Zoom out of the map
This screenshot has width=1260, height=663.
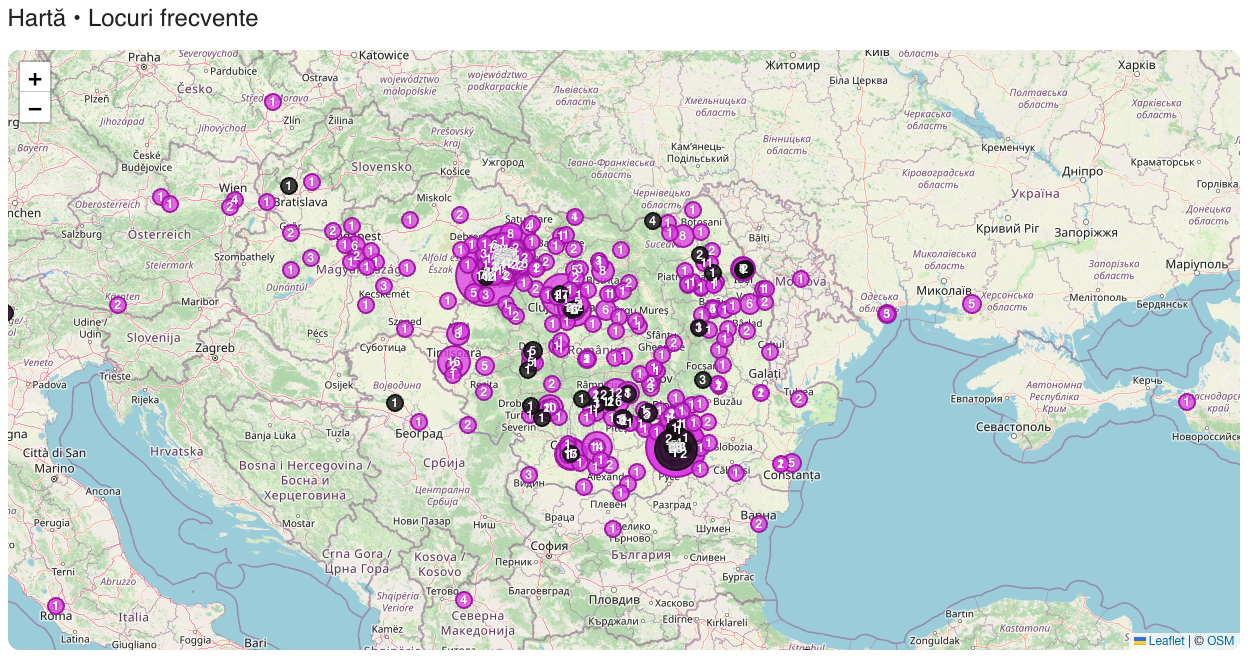(x=35, y=108)
